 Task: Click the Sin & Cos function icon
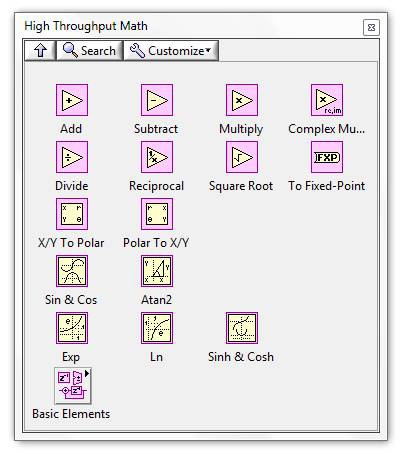72,271
